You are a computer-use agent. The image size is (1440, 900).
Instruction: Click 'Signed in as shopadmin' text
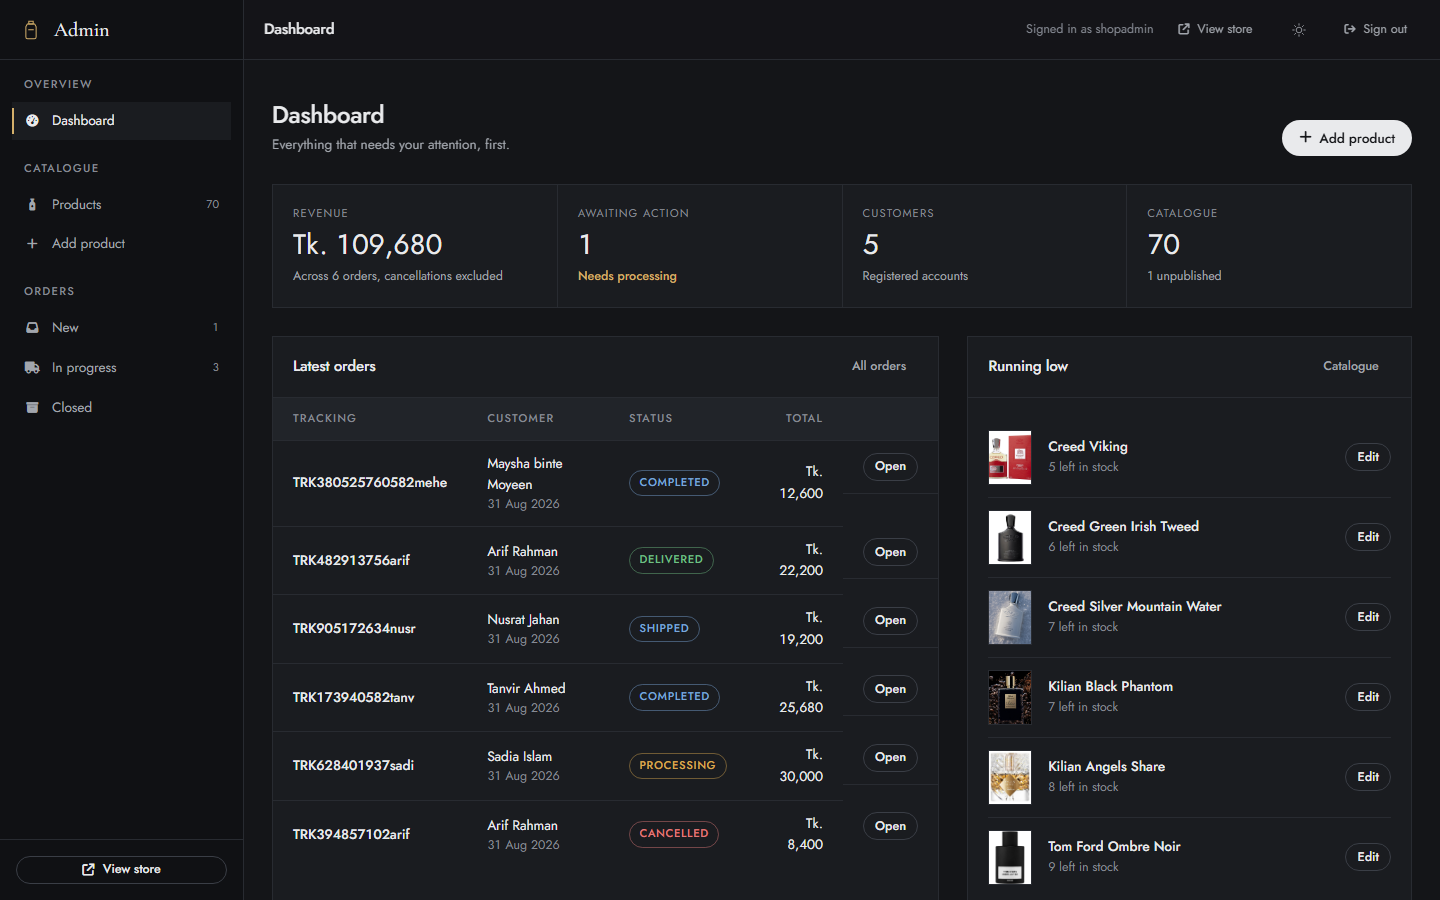pyautogui.click(x=1089, y=29)
